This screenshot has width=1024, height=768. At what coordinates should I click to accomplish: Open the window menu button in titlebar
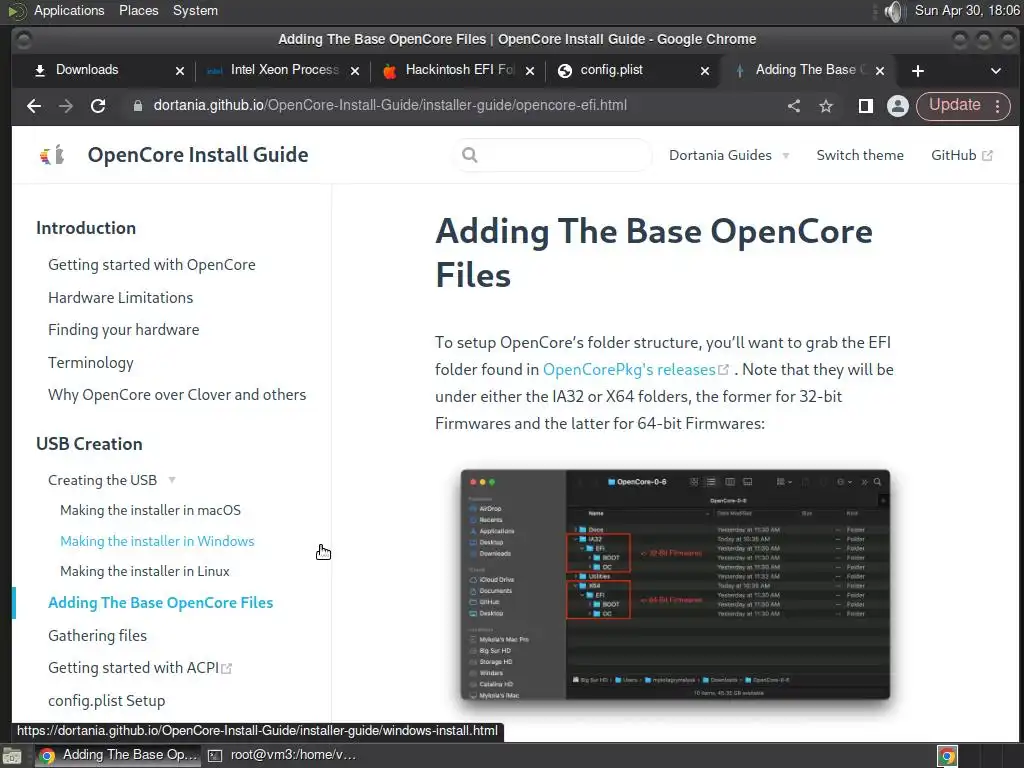coord(23,40)
